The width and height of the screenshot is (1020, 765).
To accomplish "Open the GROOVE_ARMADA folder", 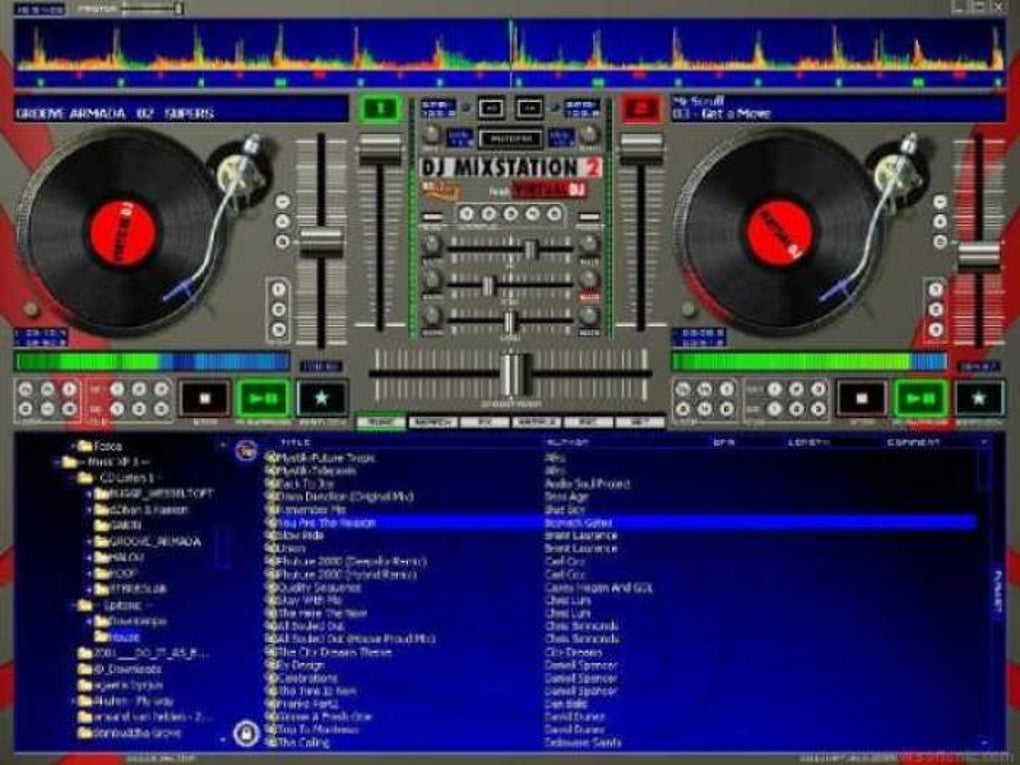I will click(x=155, y=541).
